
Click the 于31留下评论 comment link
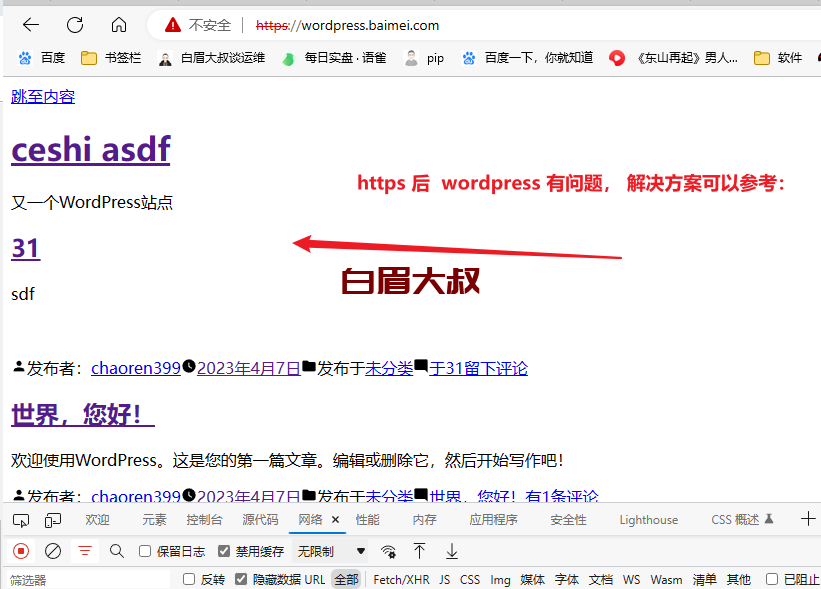(479, 368)
